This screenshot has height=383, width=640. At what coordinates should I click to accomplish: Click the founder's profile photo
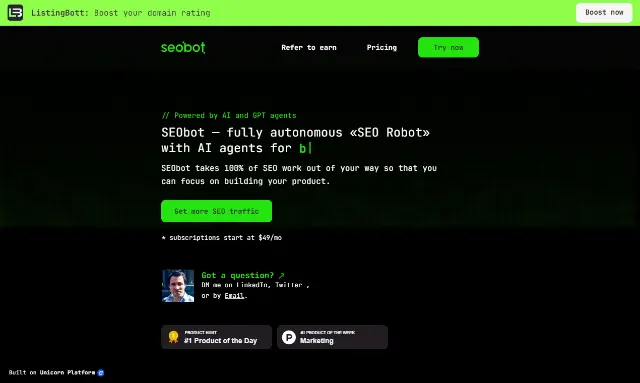178,286
